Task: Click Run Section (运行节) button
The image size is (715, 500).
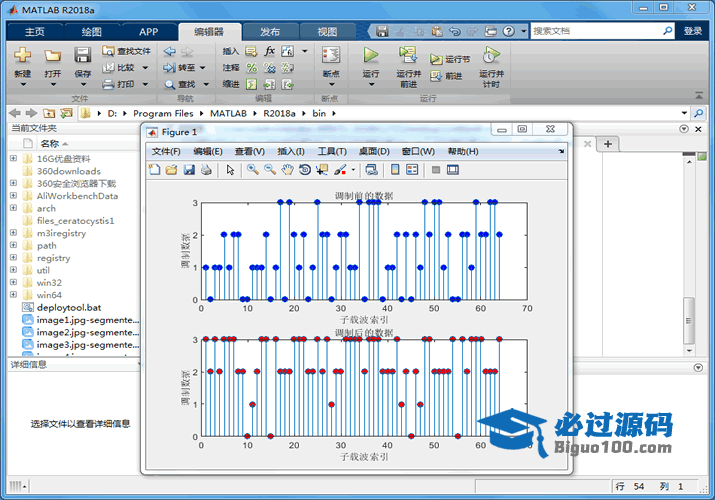Action: coord(450,59)
